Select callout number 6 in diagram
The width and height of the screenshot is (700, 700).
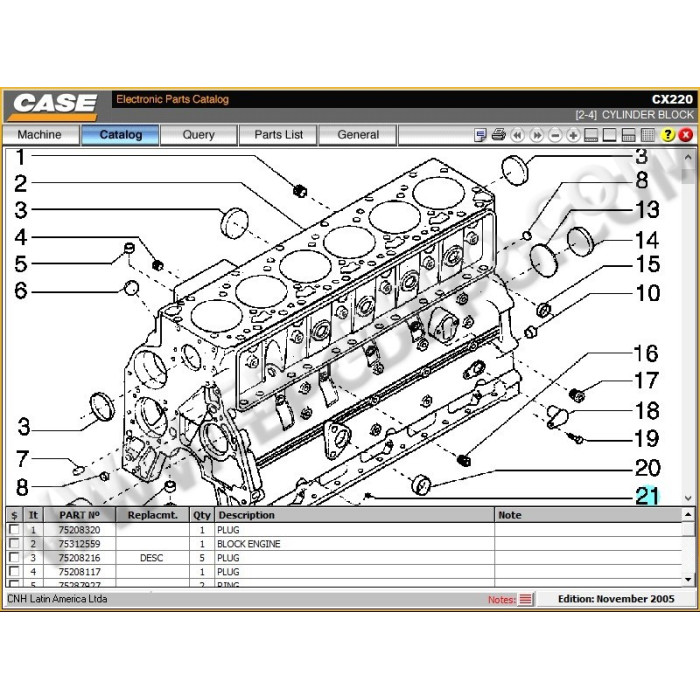pyautogui.click(x=21, y=291)
